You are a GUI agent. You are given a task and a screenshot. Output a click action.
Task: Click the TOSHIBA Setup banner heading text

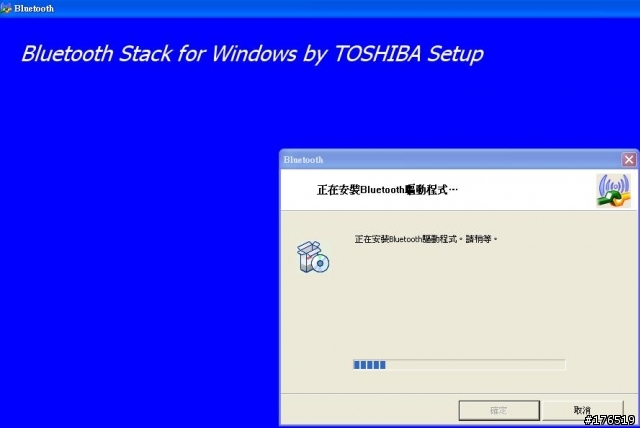click(x=252, y=54)
